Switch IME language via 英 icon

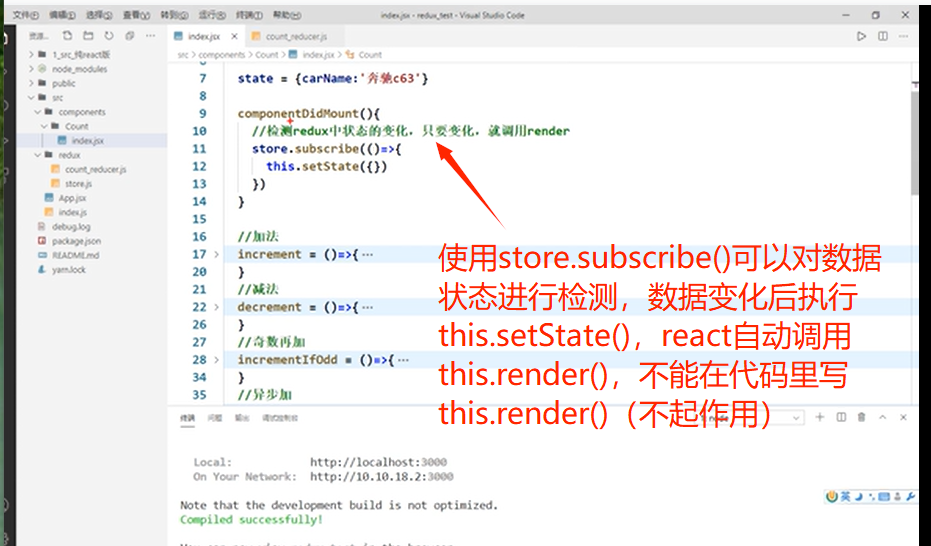pyautogui.click(x=846, y=497)
